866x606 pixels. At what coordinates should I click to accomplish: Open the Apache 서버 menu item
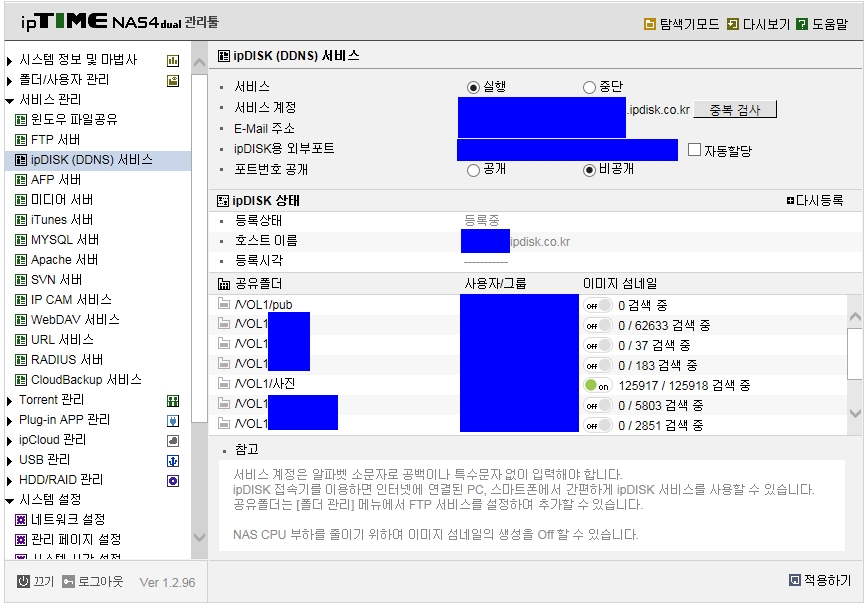tap(56, 260)
